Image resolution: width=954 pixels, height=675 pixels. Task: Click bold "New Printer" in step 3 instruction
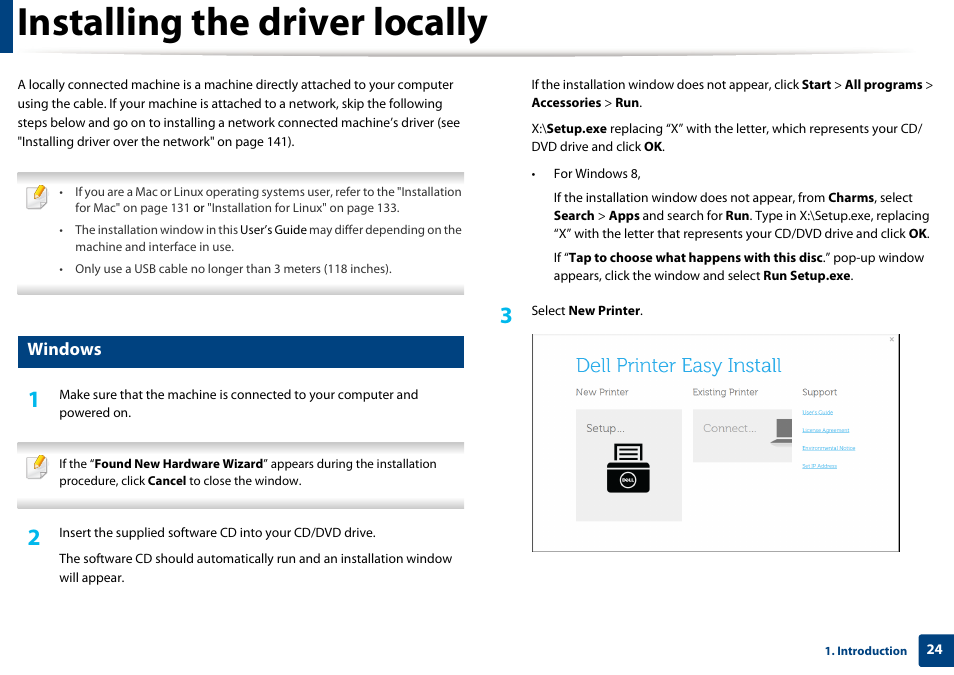pos(604,310)
